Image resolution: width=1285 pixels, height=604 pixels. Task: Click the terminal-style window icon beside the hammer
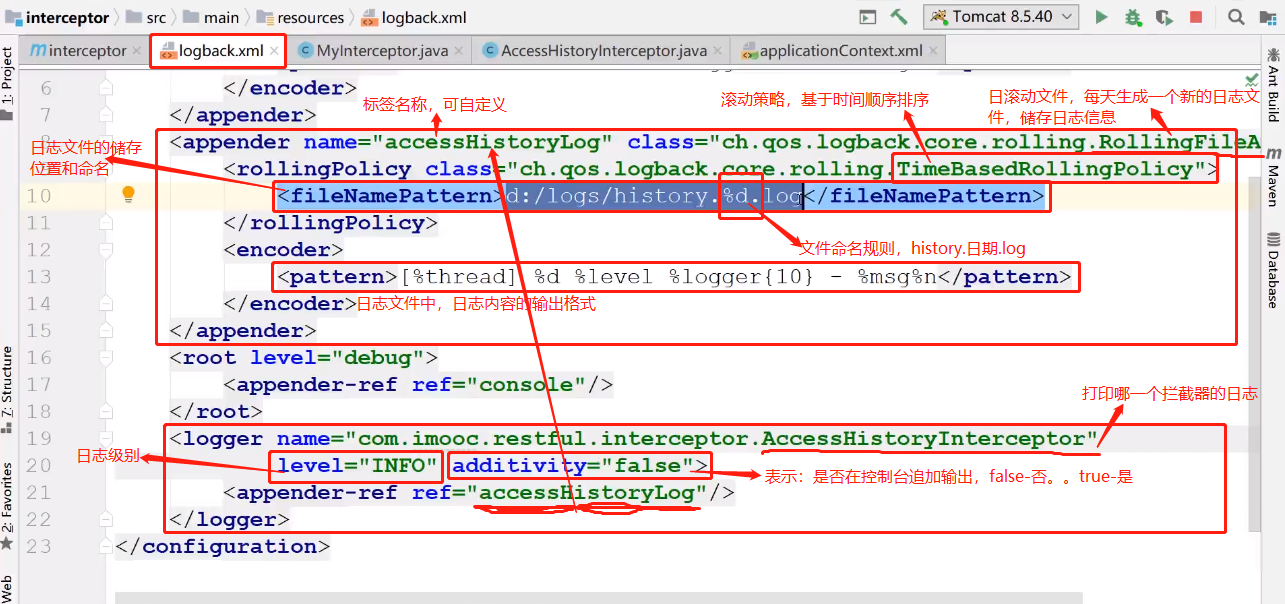(868, 17)
